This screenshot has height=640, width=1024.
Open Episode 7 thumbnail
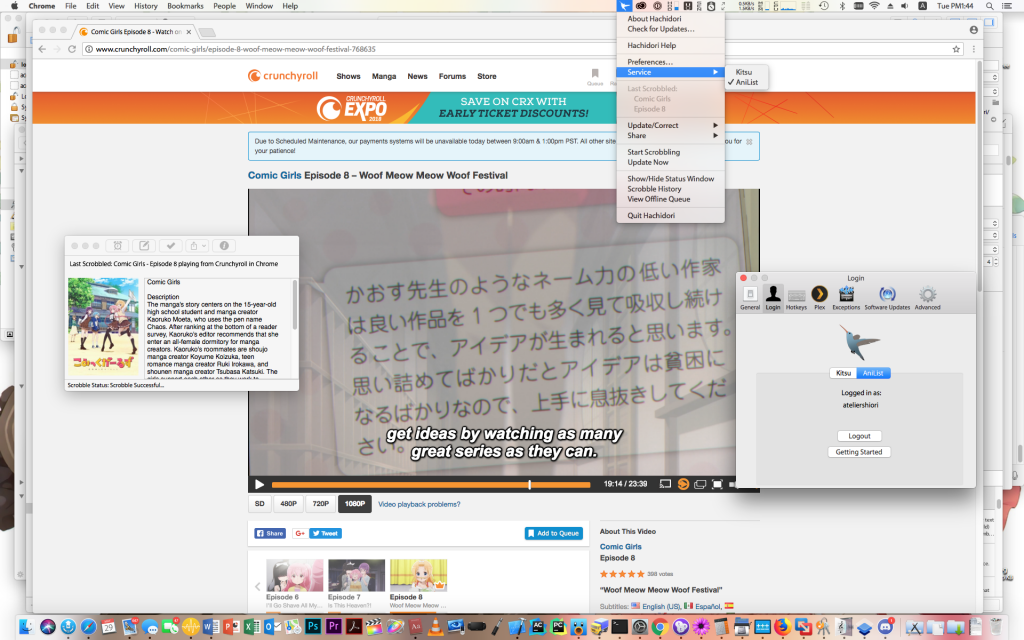click(357, 575)
